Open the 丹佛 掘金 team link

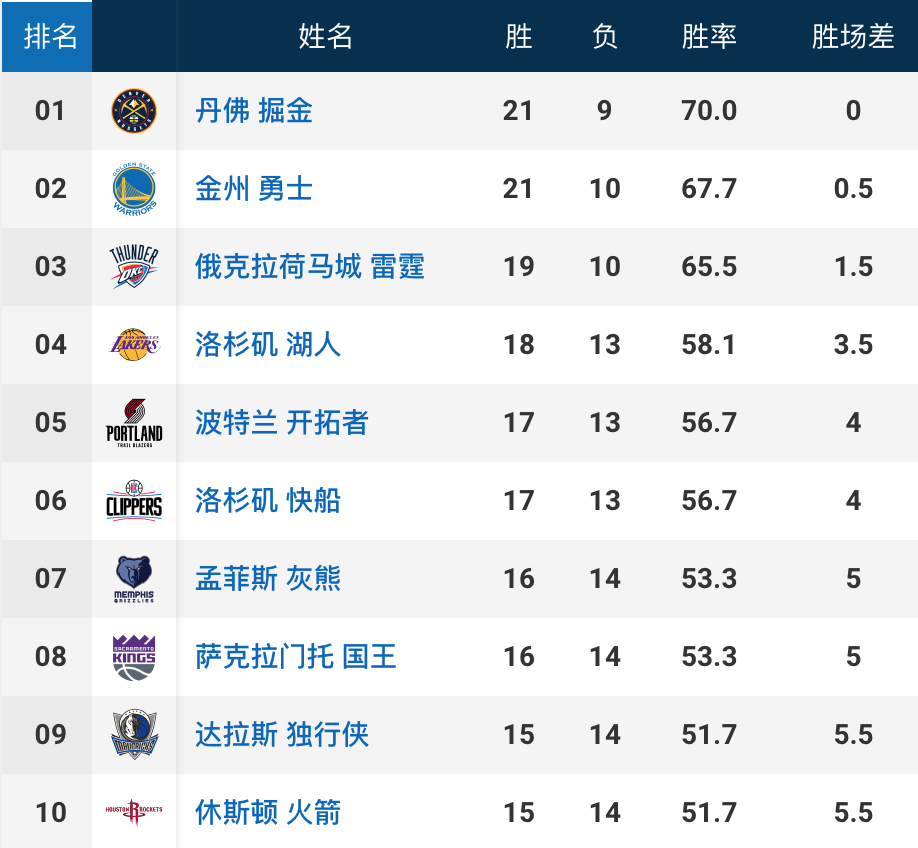tap(254, 110)
